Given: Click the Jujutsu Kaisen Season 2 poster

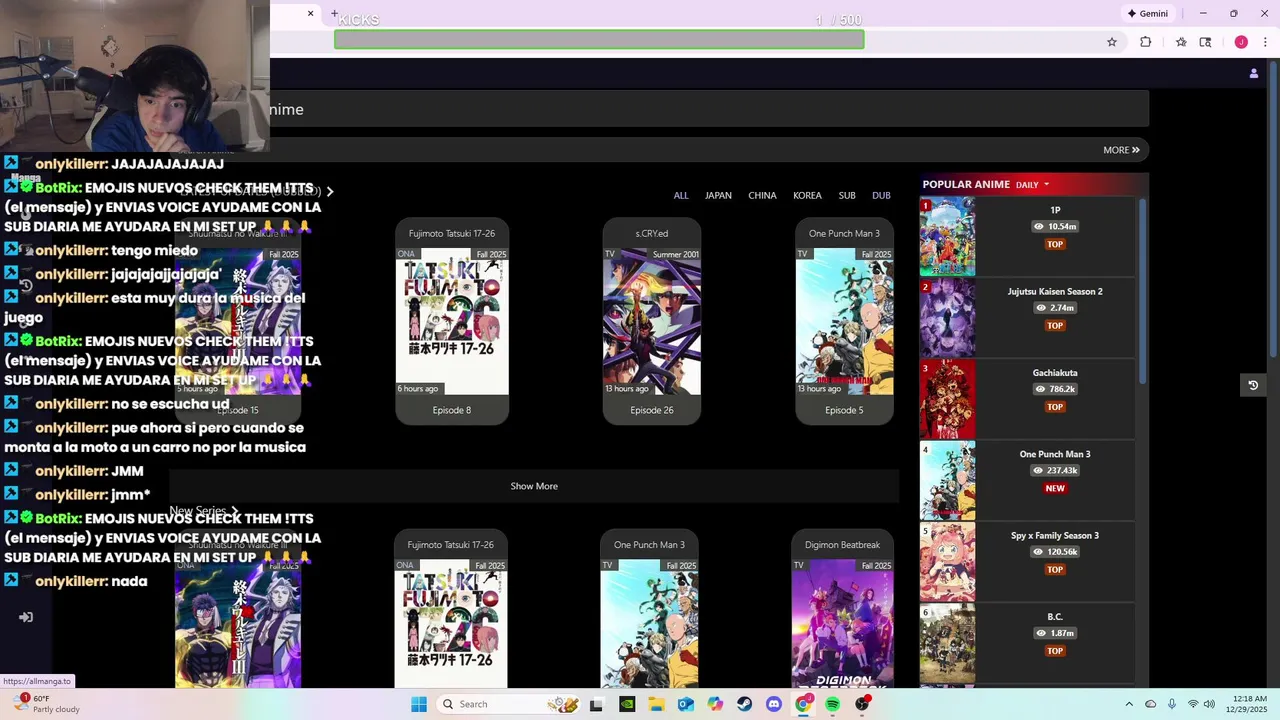Looking at the screenshot, I should (947, 318).
